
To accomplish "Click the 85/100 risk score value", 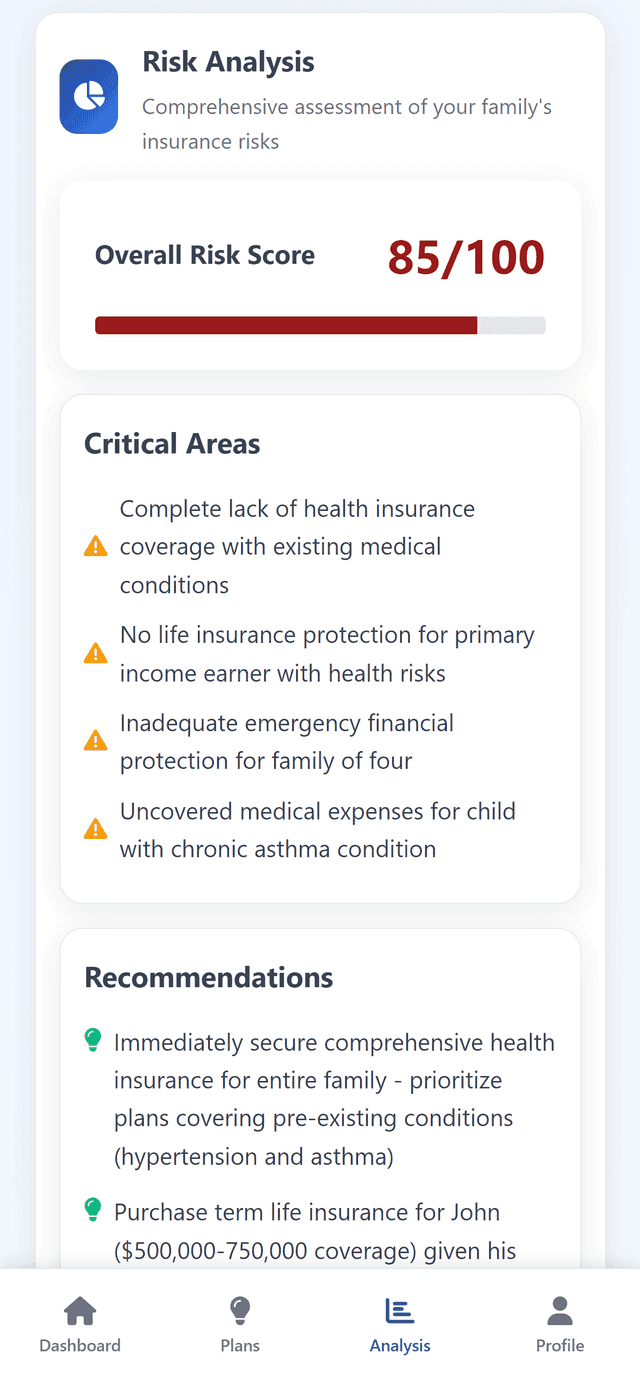I will pos(466,257).
